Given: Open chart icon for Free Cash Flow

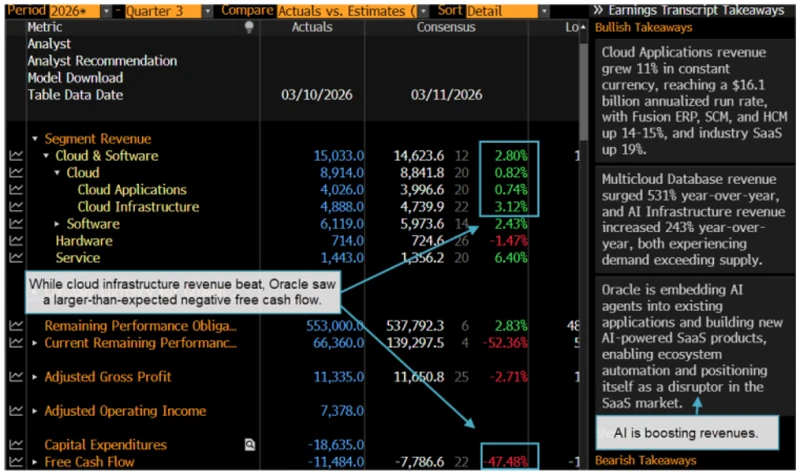Looking at the screenshot, I should coord(16,462).
